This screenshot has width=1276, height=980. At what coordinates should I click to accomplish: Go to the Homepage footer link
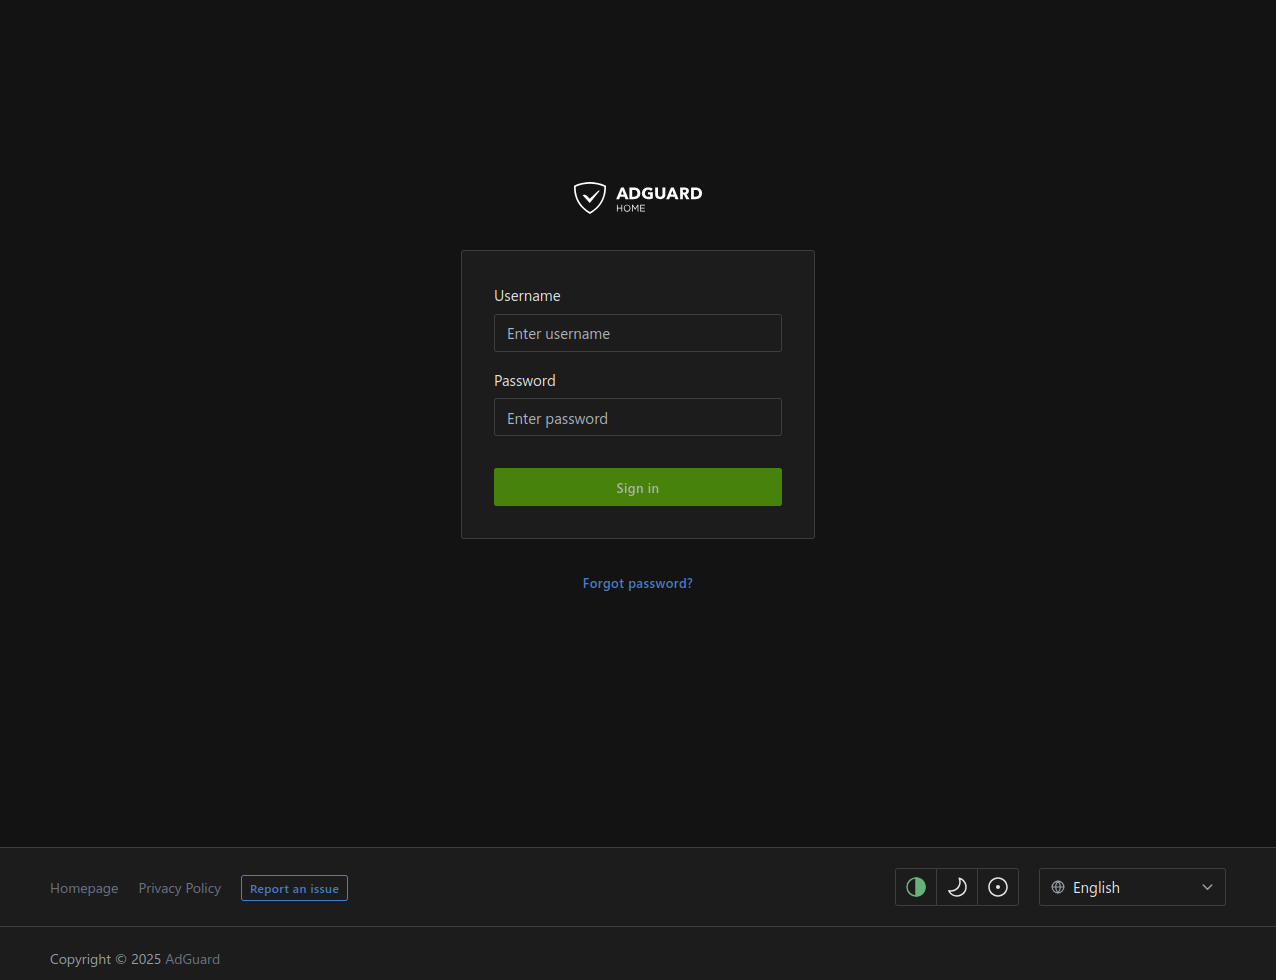click(x=84, y=888)
